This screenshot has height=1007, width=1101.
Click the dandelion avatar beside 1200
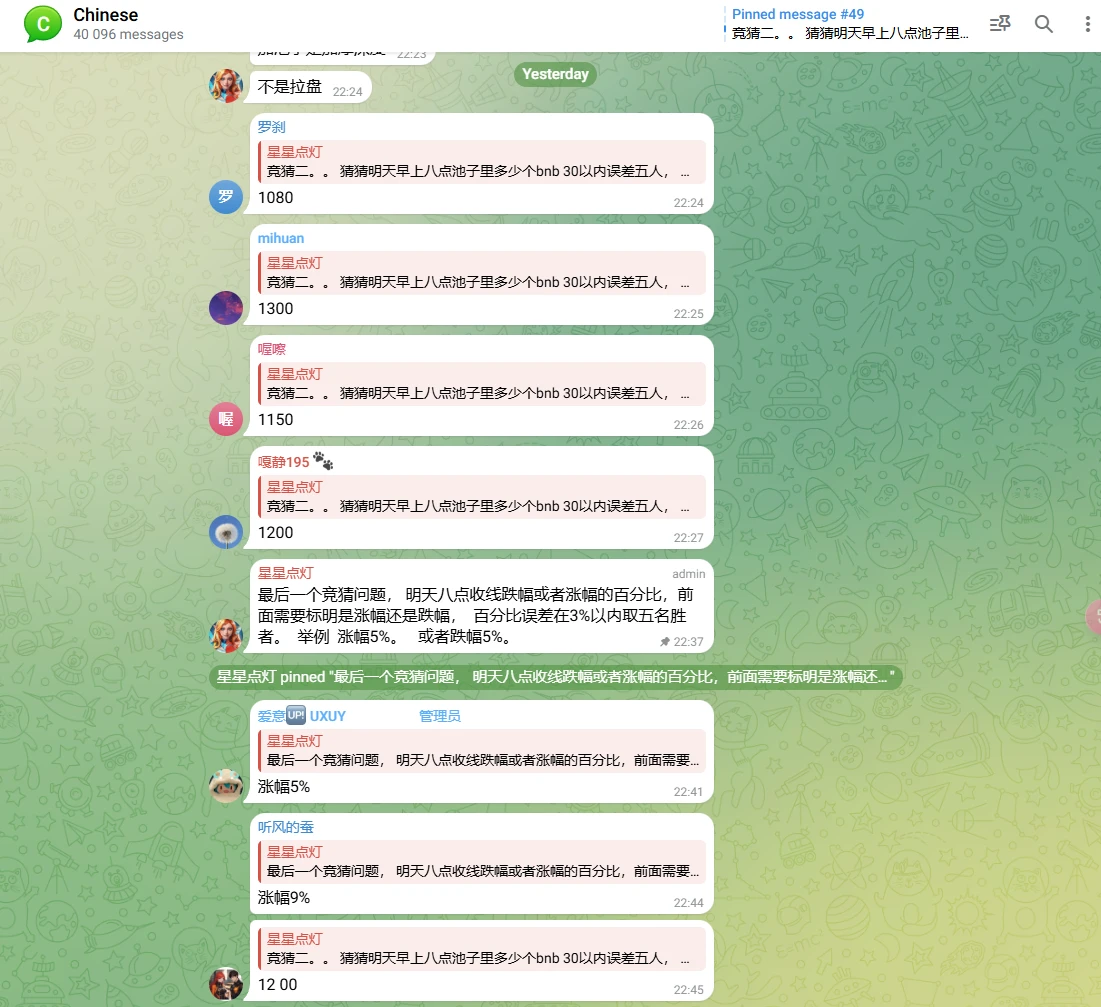226,531
